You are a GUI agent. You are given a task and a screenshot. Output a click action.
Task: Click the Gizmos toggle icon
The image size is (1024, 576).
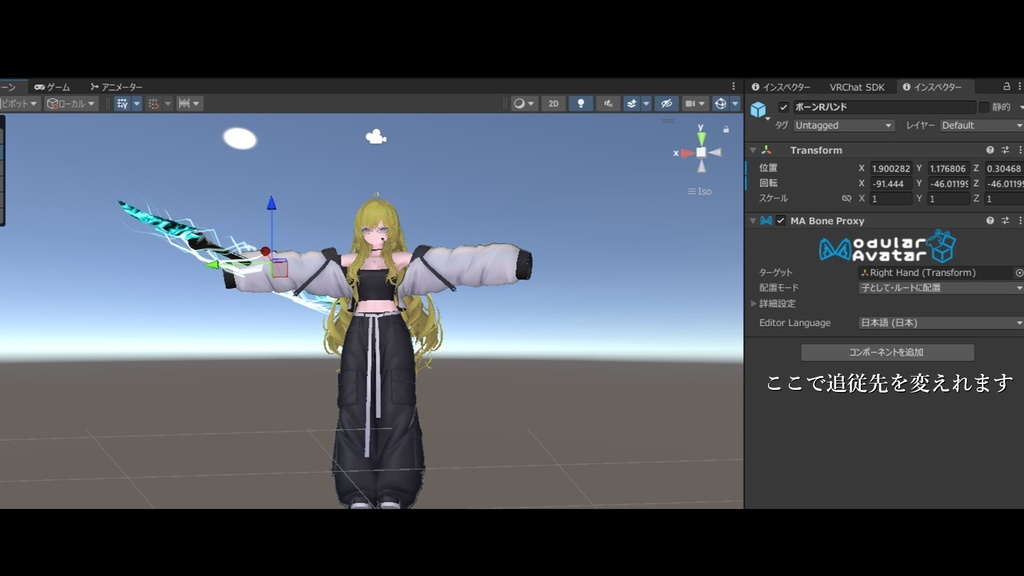[721, 103]
